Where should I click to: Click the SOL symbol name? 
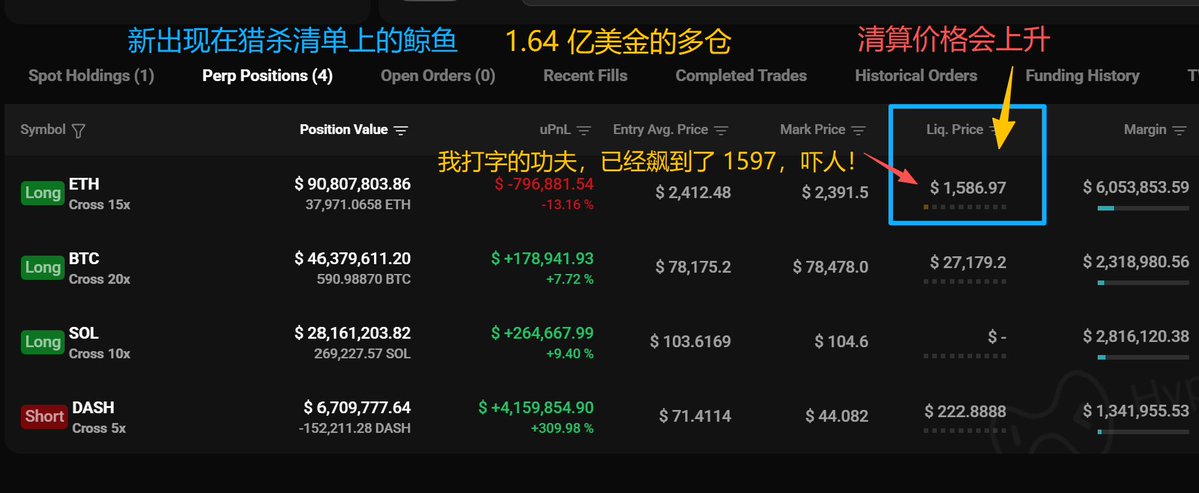pyautogui.click(x=83, y=333)
